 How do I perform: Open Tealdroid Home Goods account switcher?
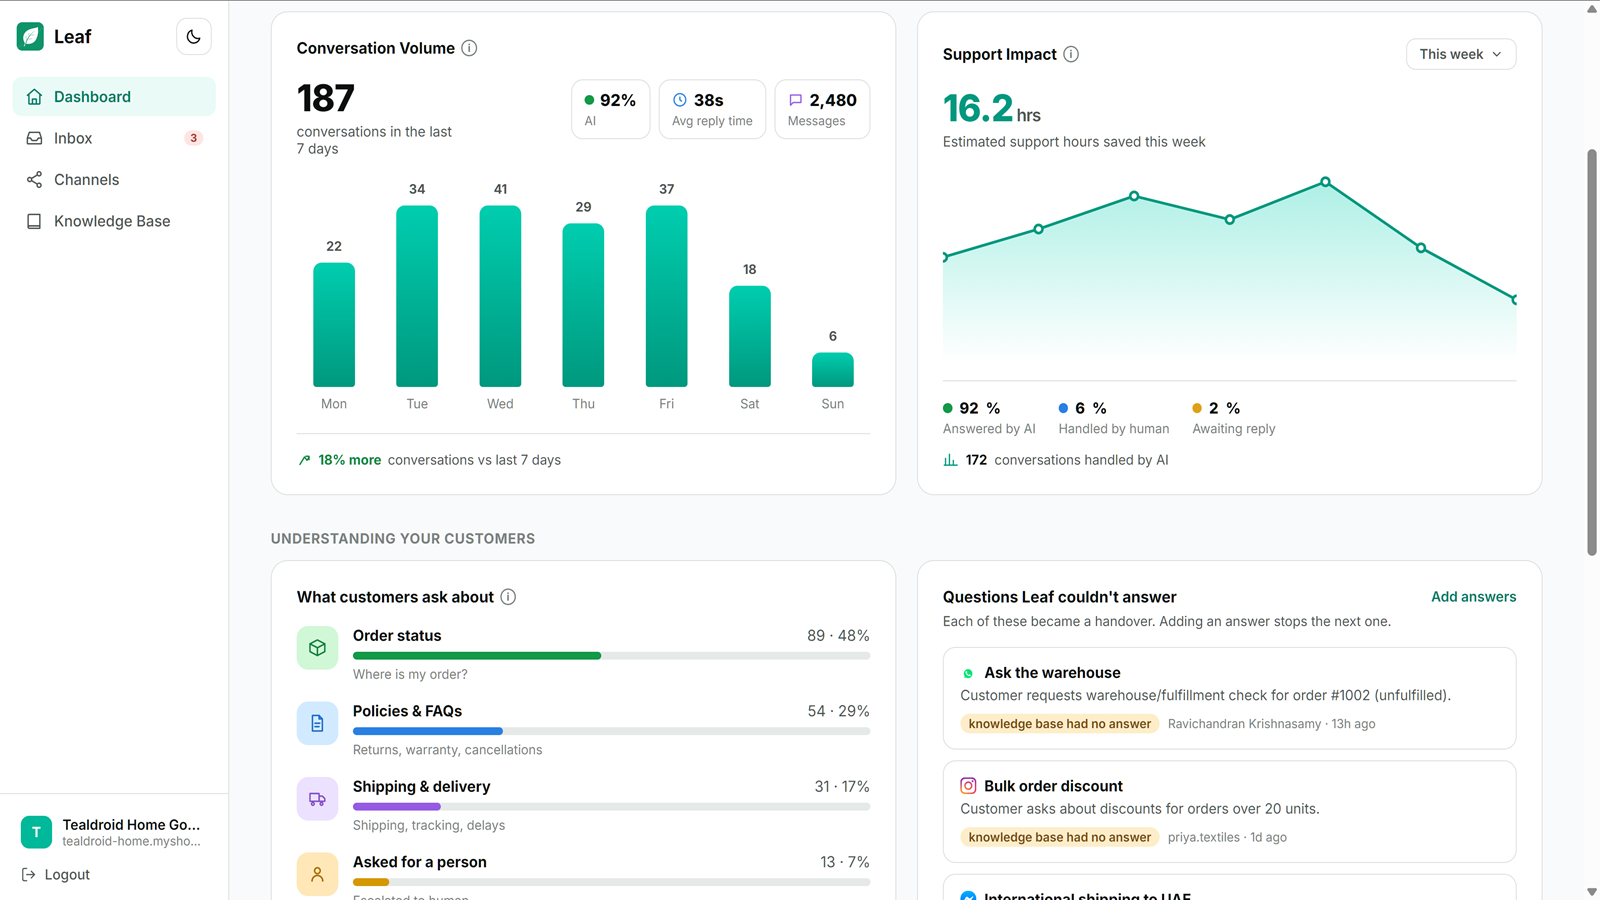(114, 832)
